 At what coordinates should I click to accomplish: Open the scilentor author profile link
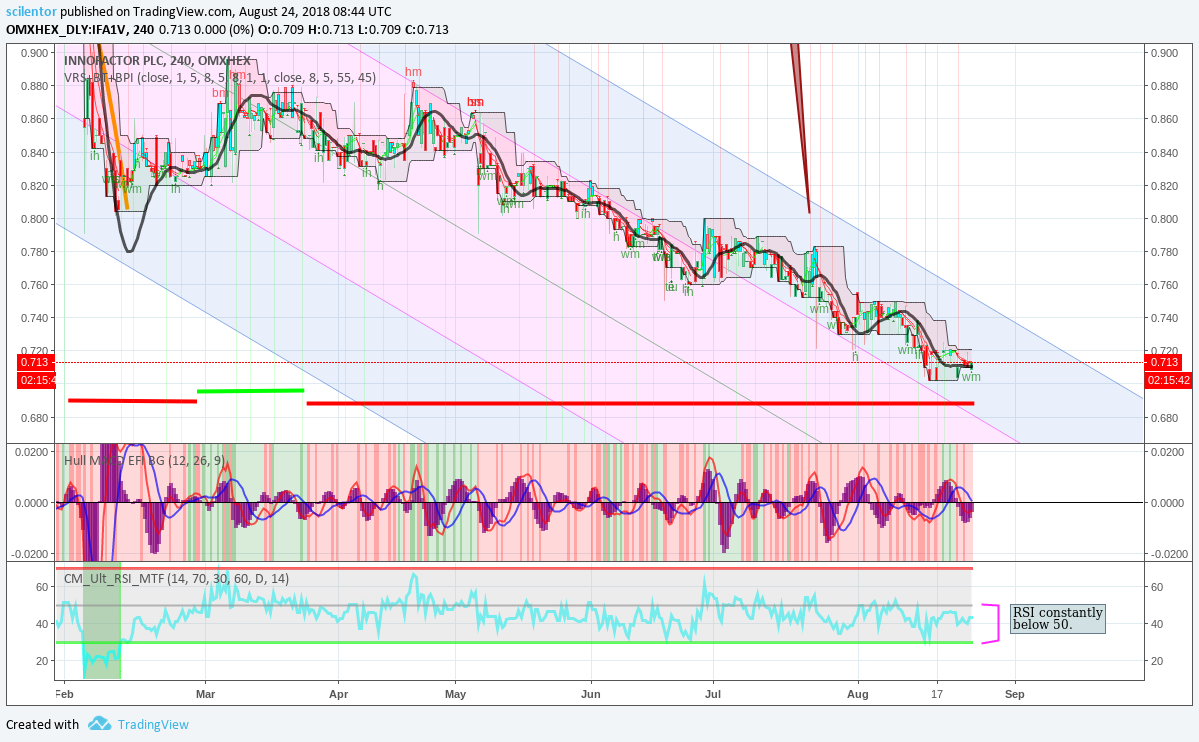tap(31, 11)
